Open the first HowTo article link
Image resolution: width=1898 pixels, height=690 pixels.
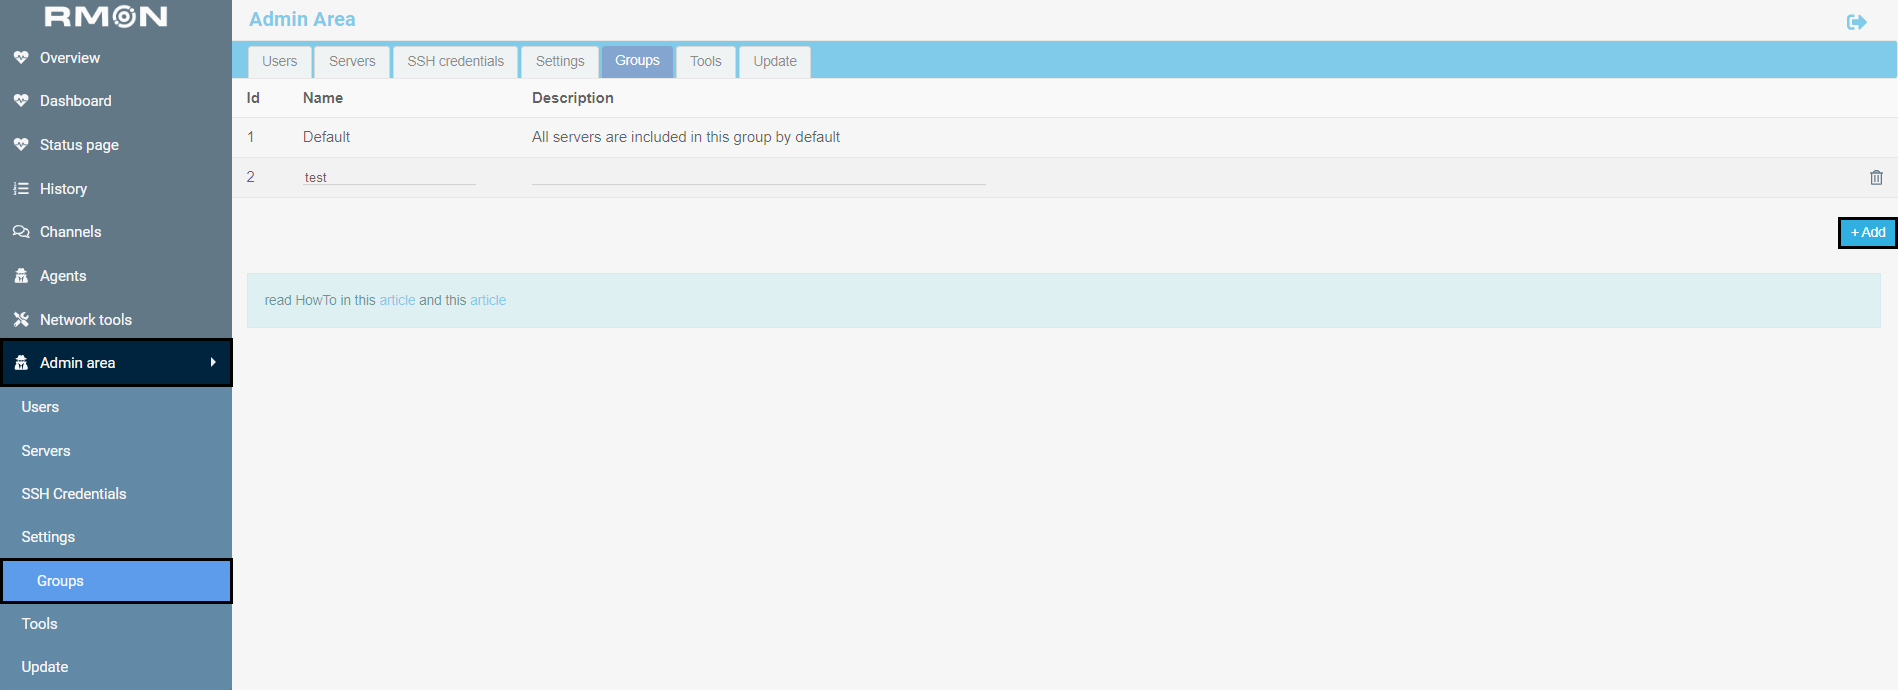click(x=397, y=300)
